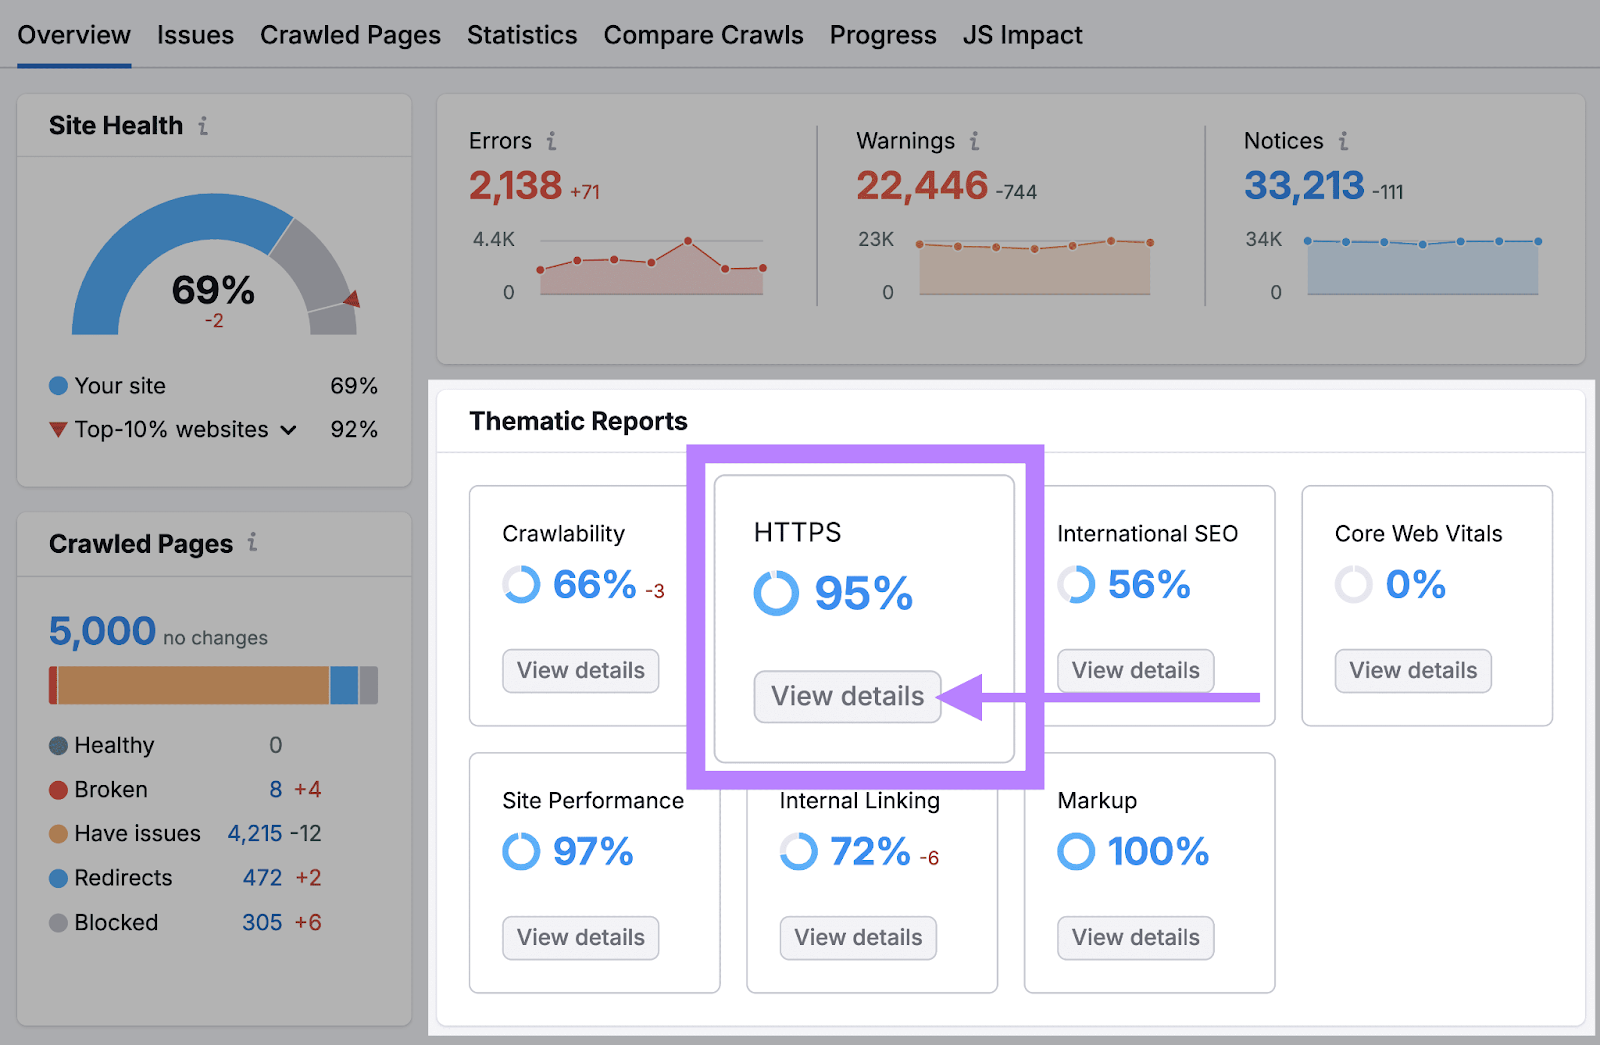Click the red triangle Top-10% marker
This screenshot has height=1045, width=1600.
click(58, 429)
